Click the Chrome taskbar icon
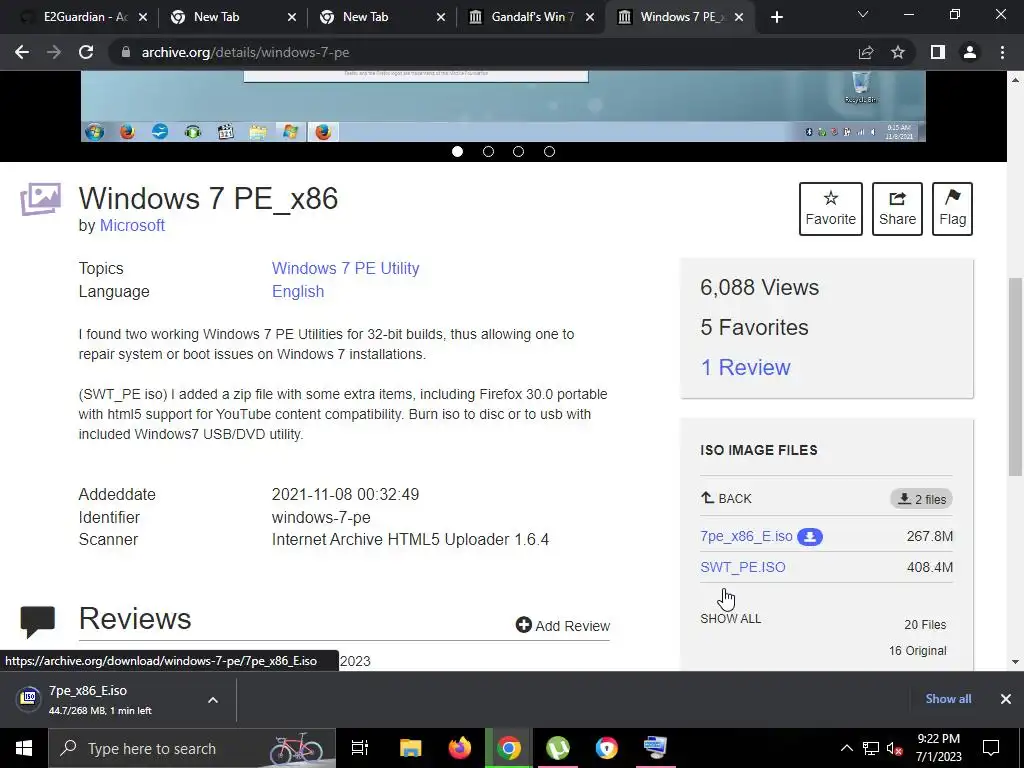This screenshot has height=768, width=1024. [509, 748]
